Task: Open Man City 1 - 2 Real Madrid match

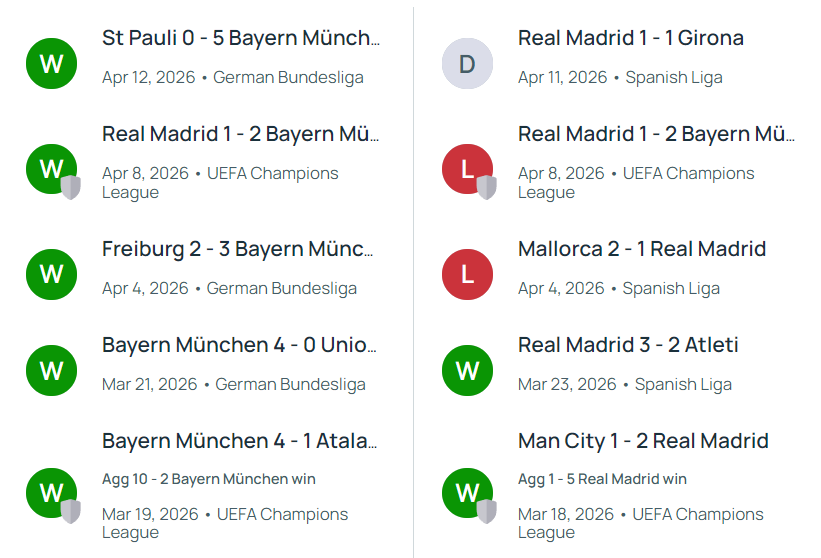Action: tap(643, 441)
